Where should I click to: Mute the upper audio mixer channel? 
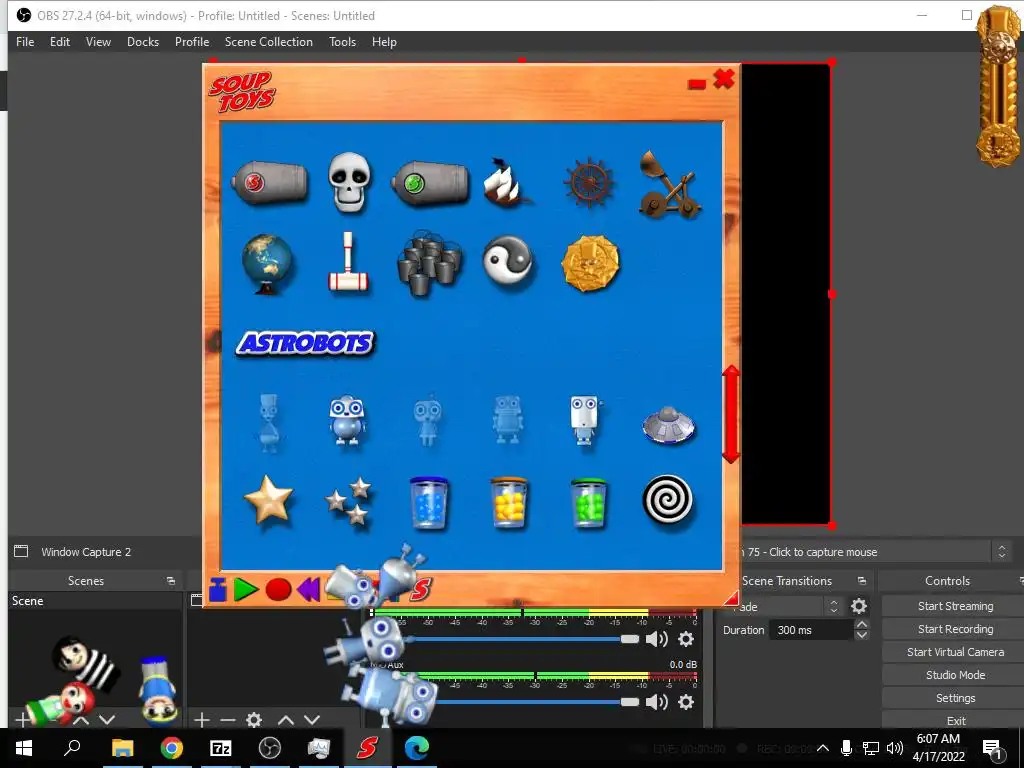click(656, 639)
